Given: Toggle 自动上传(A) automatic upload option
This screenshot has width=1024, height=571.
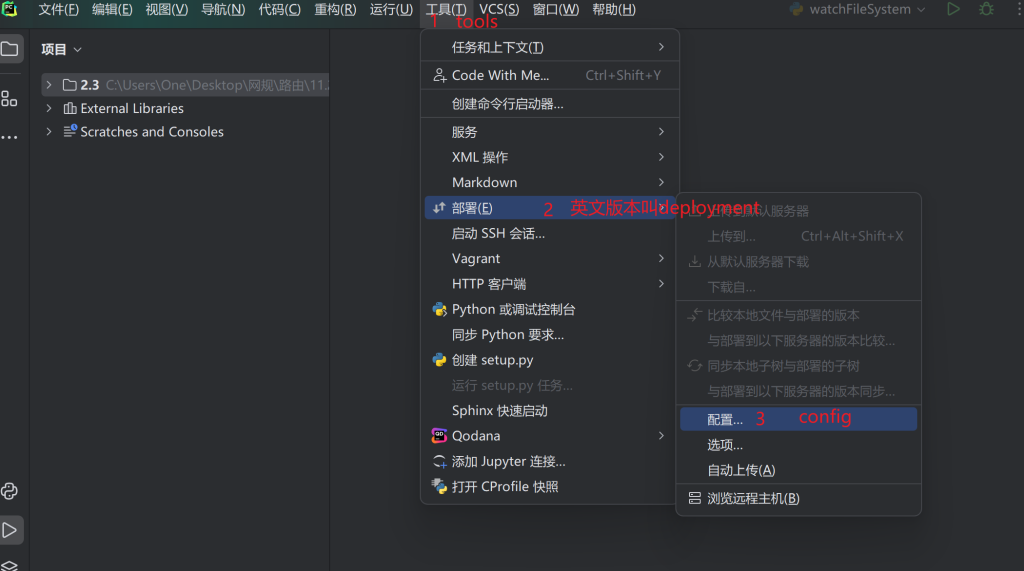Looking at the screenshot, I should pos(741,470).
